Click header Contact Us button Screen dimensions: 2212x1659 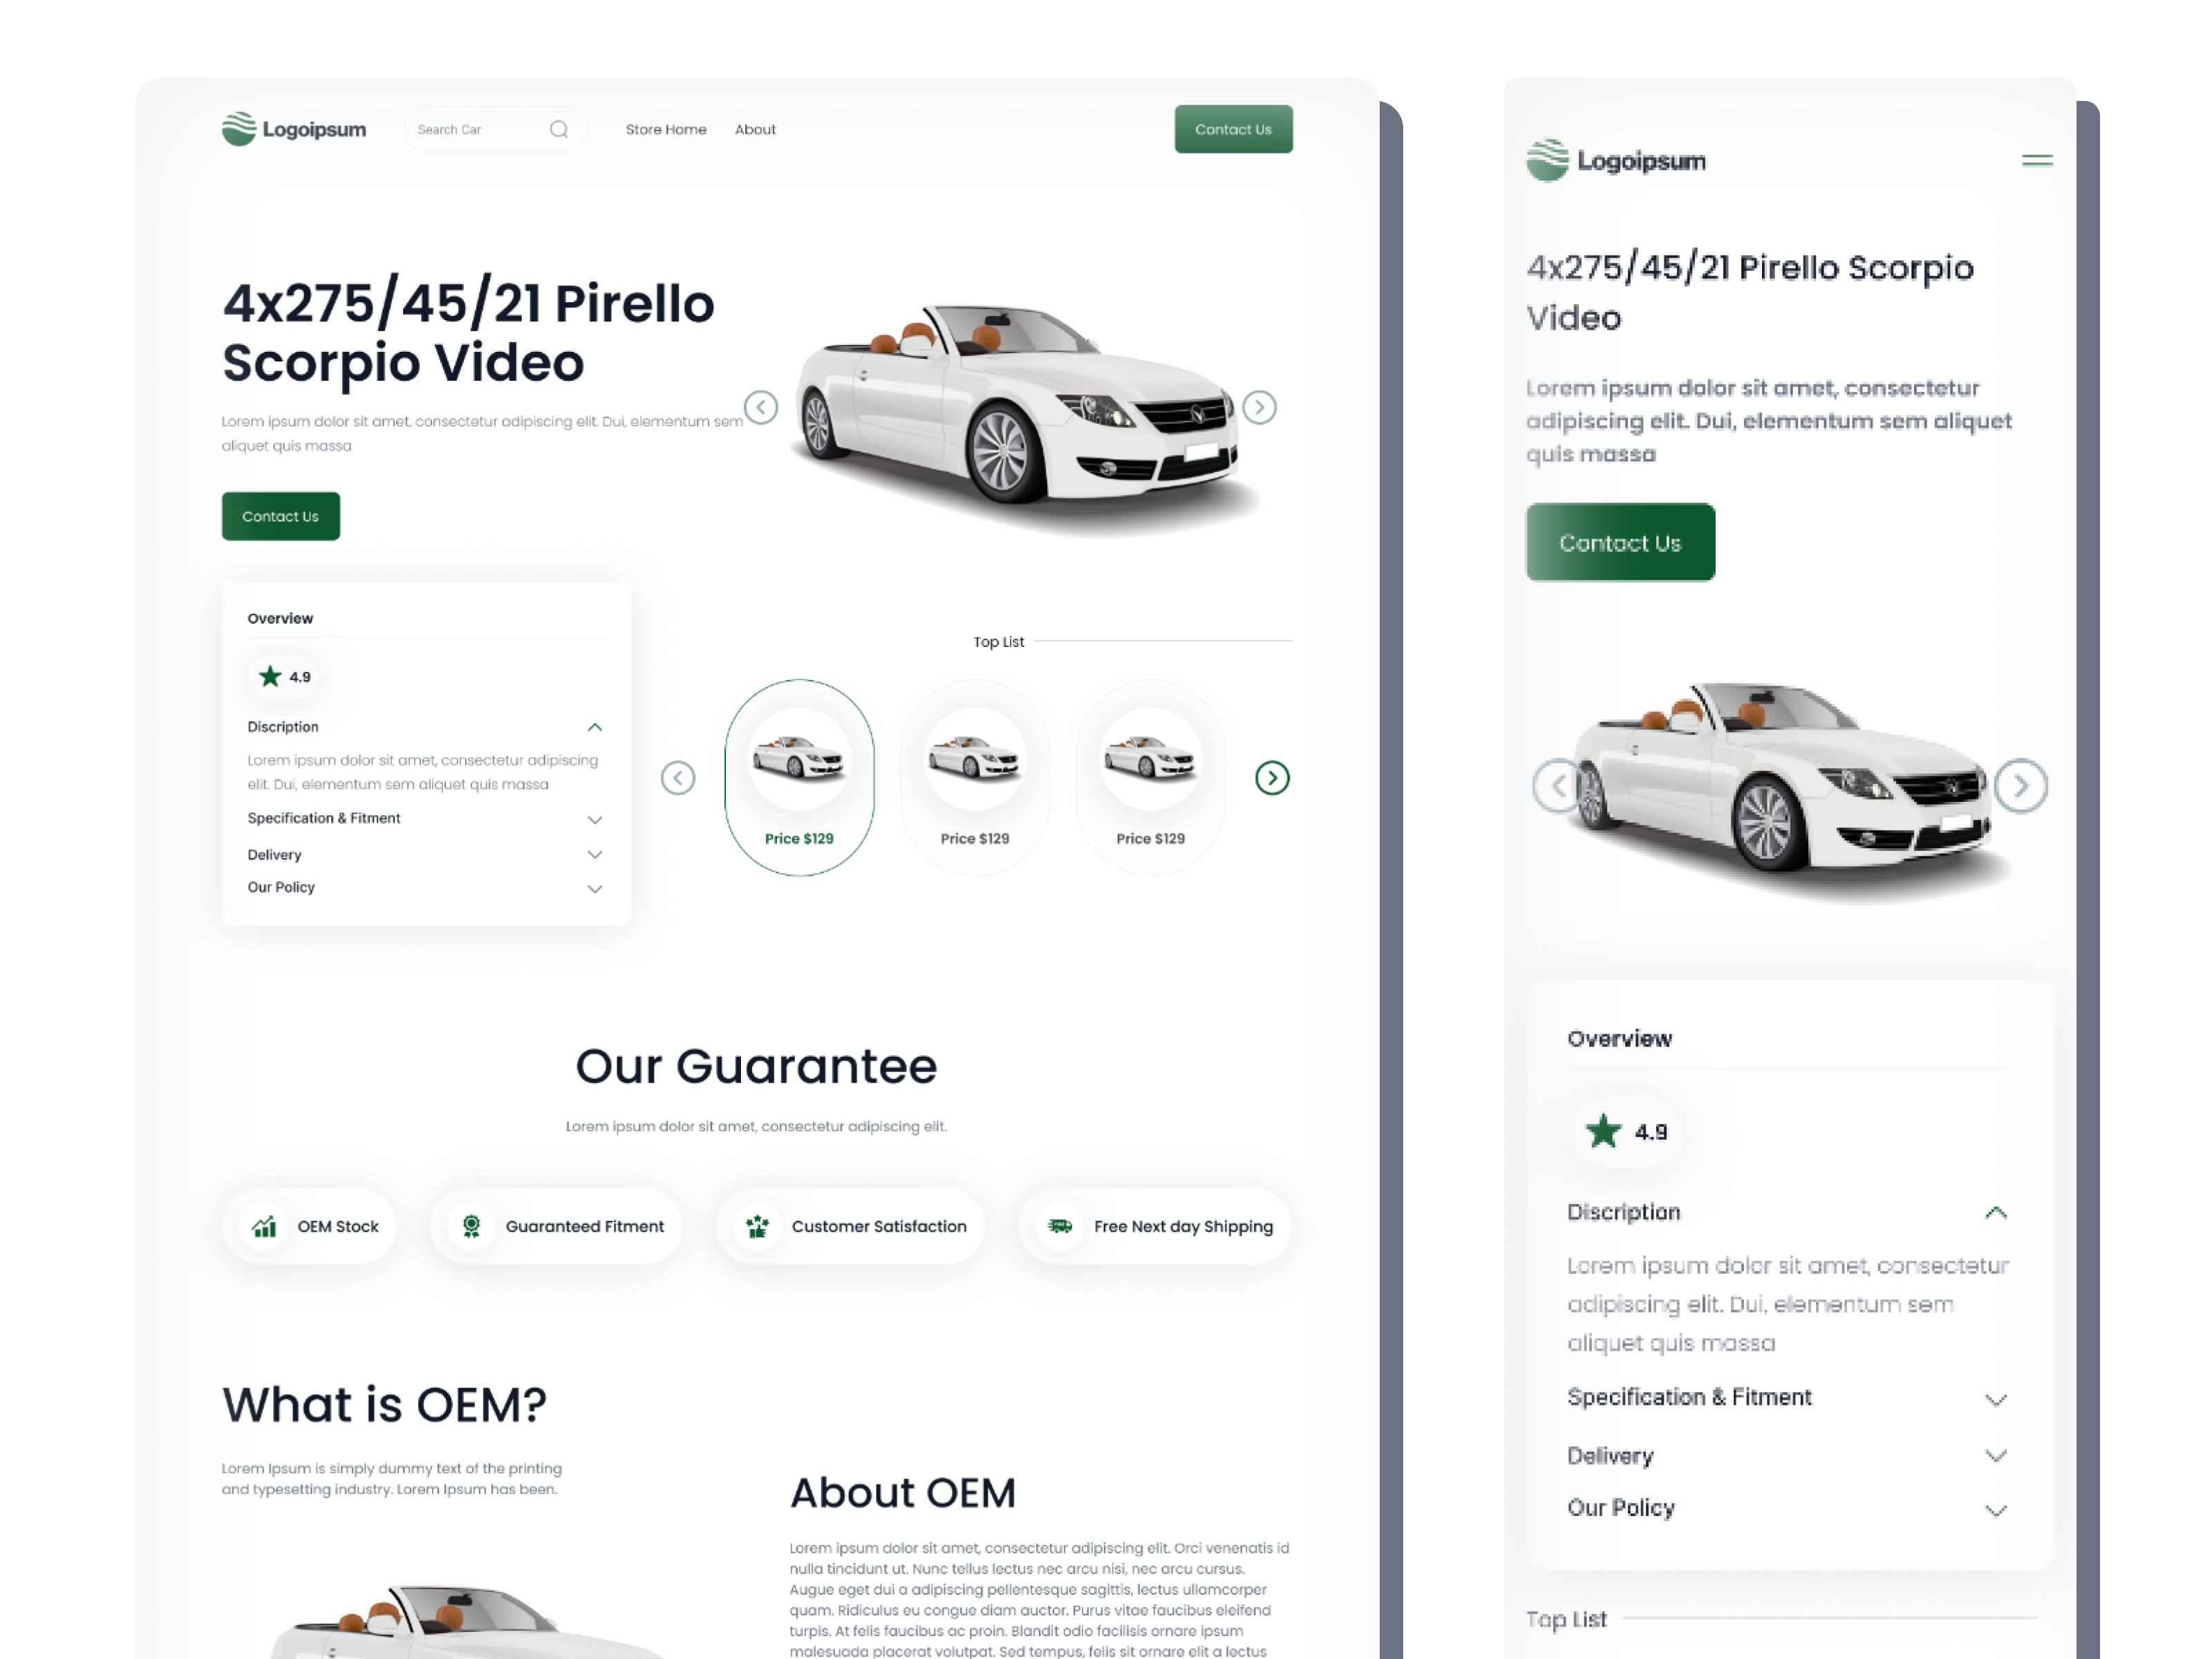point(1233,129)
